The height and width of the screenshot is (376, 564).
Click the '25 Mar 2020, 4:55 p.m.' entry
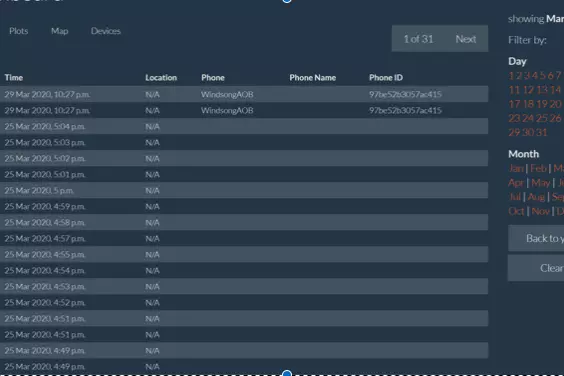click(45, 255)
